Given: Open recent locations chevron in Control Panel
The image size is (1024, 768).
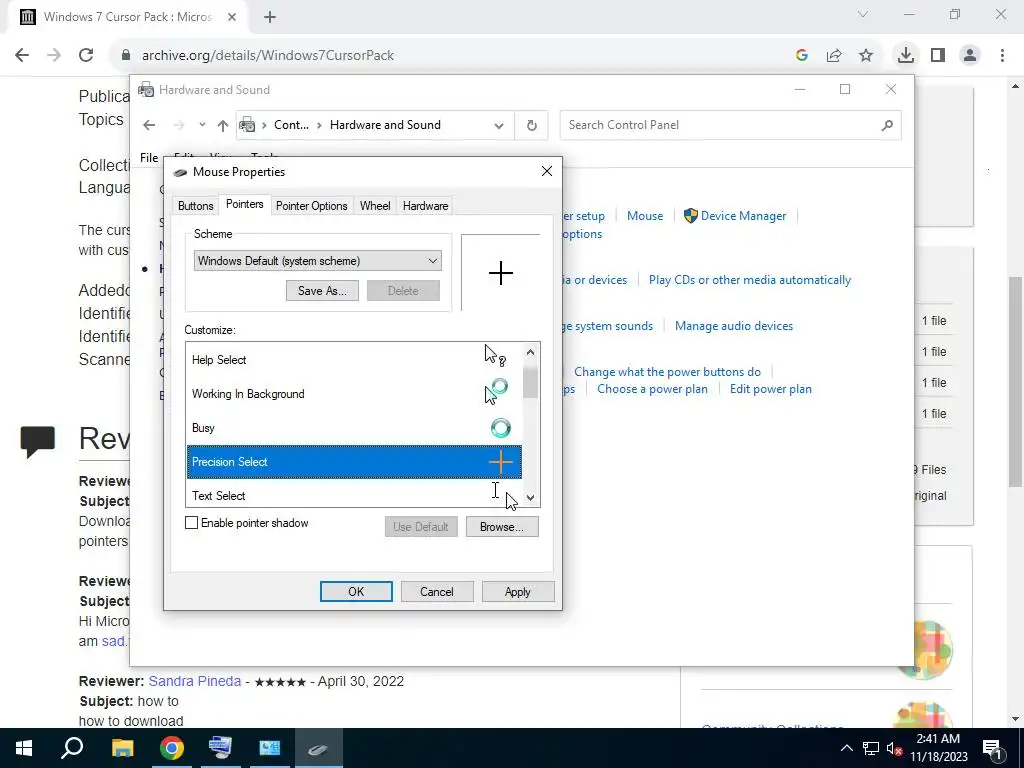Looking at the screenshot, I should coord(202,125).
